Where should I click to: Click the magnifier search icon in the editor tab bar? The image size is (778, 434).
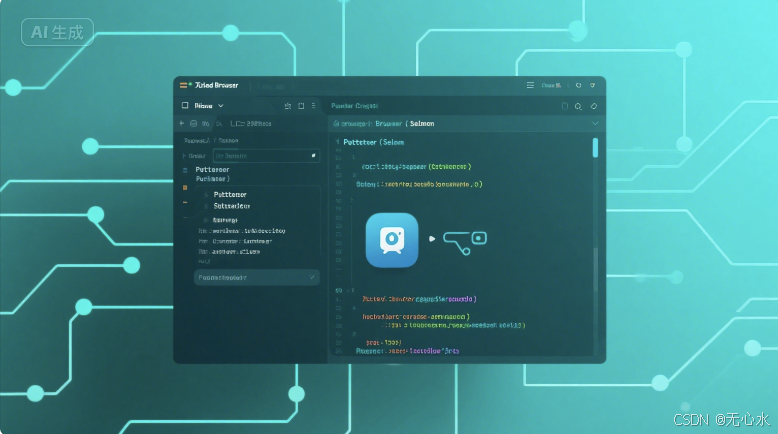click(578, 106)
